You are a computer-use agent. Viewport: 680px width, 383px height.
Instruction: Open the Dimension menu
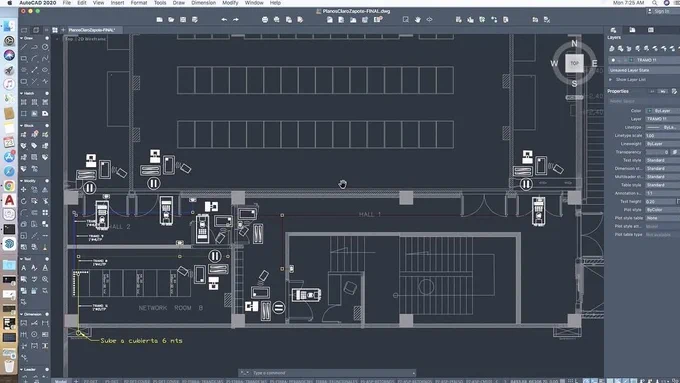[203, 3]
